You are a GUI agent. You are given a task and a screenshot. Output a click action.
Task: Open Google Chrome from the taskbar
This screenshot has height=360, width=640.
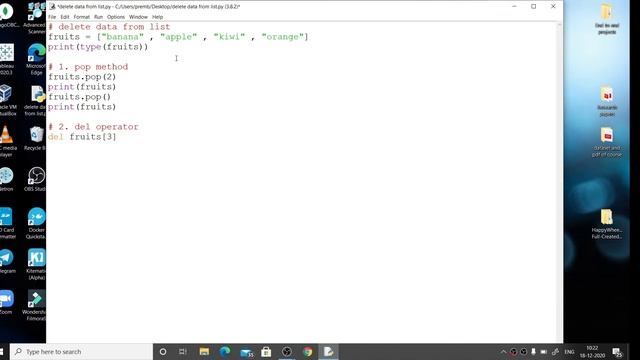point(308,351)
